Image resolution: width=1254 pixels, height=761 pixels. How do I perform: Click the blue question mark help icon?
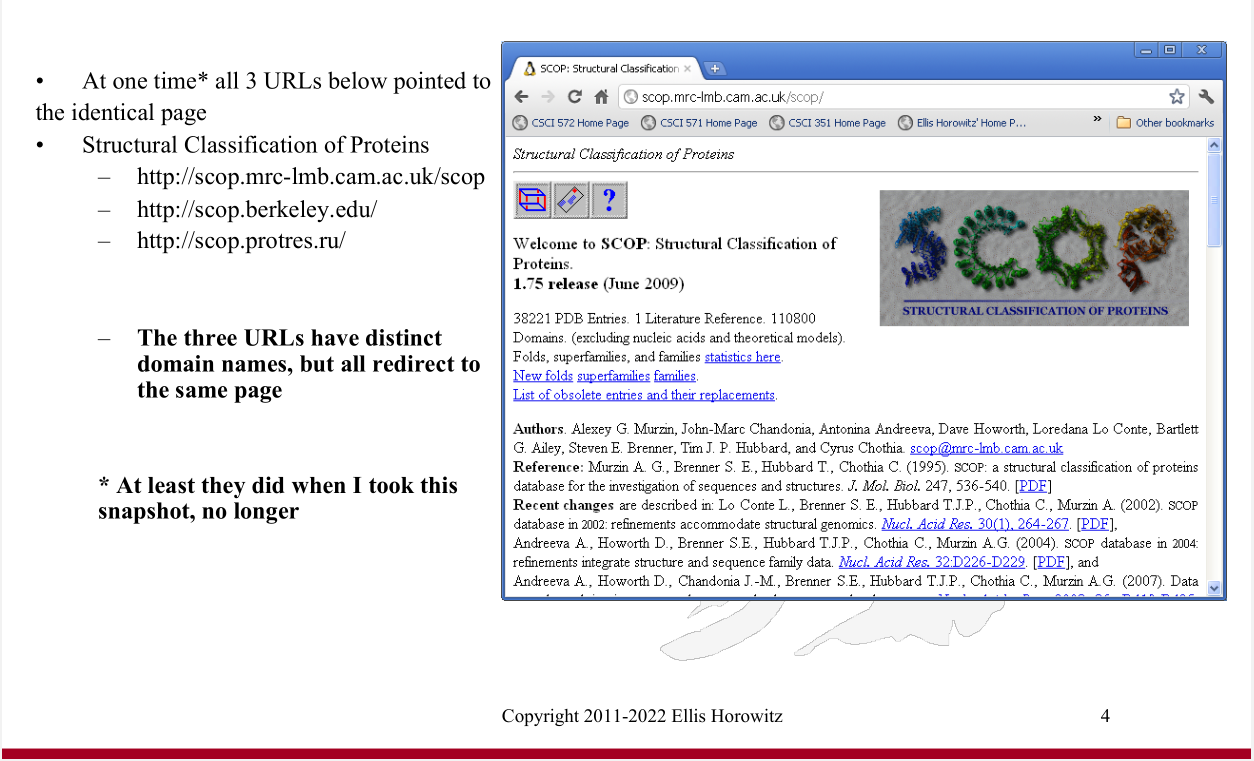[x=608, y=201]
